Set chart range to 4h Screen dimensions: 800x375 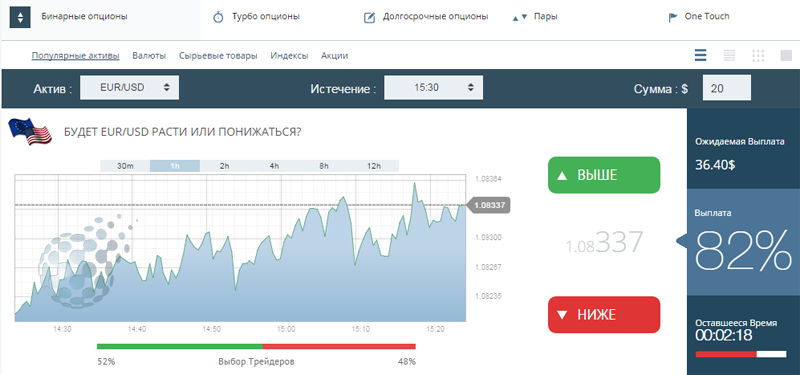pyautogui.click(x=274, y=166)
